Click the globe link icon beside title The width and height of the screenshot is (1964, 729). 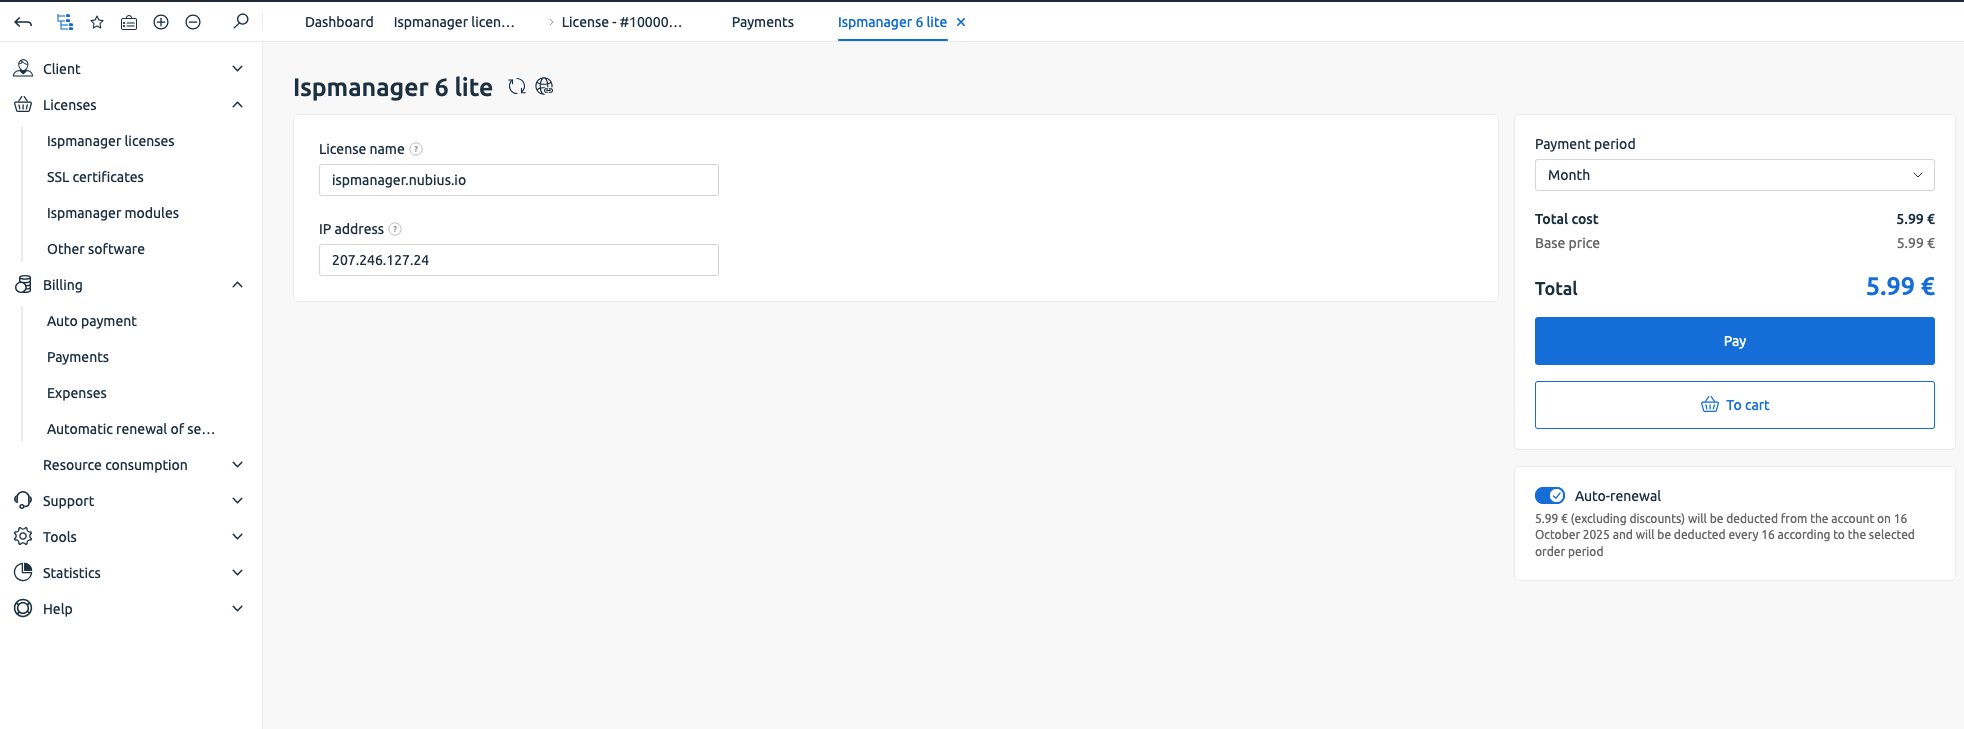(544, 87)
